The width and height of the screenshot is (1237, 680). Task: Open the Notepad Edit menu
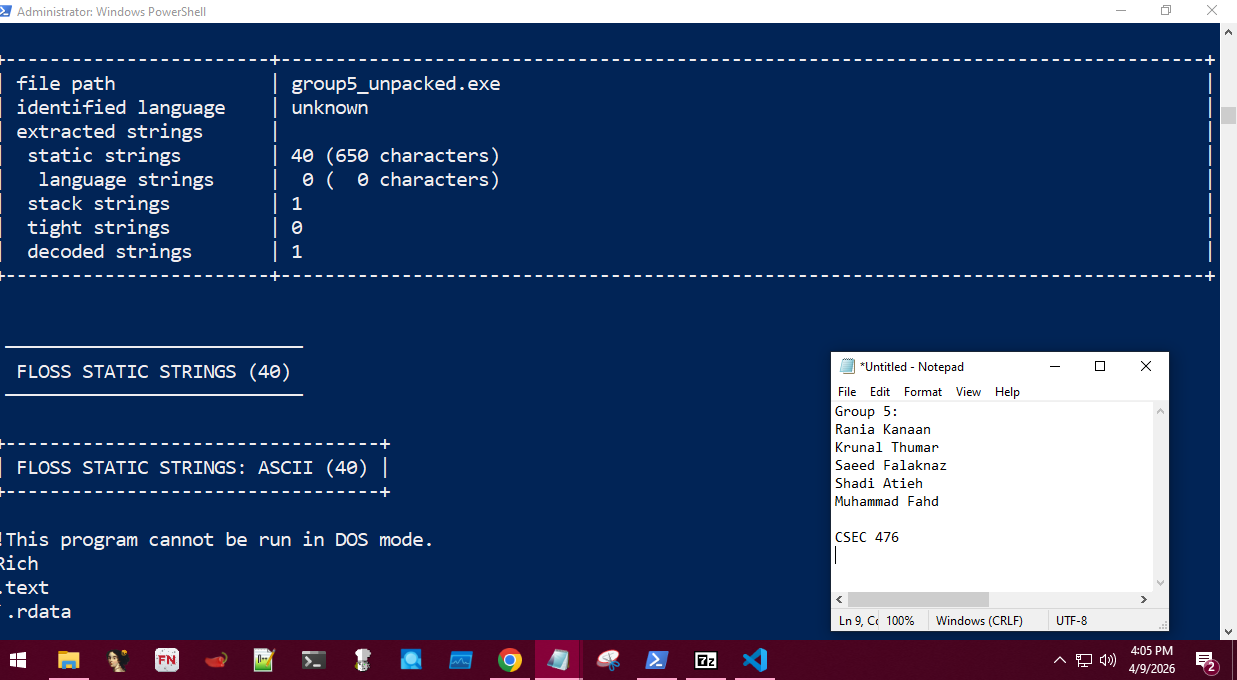pos(879,392)
